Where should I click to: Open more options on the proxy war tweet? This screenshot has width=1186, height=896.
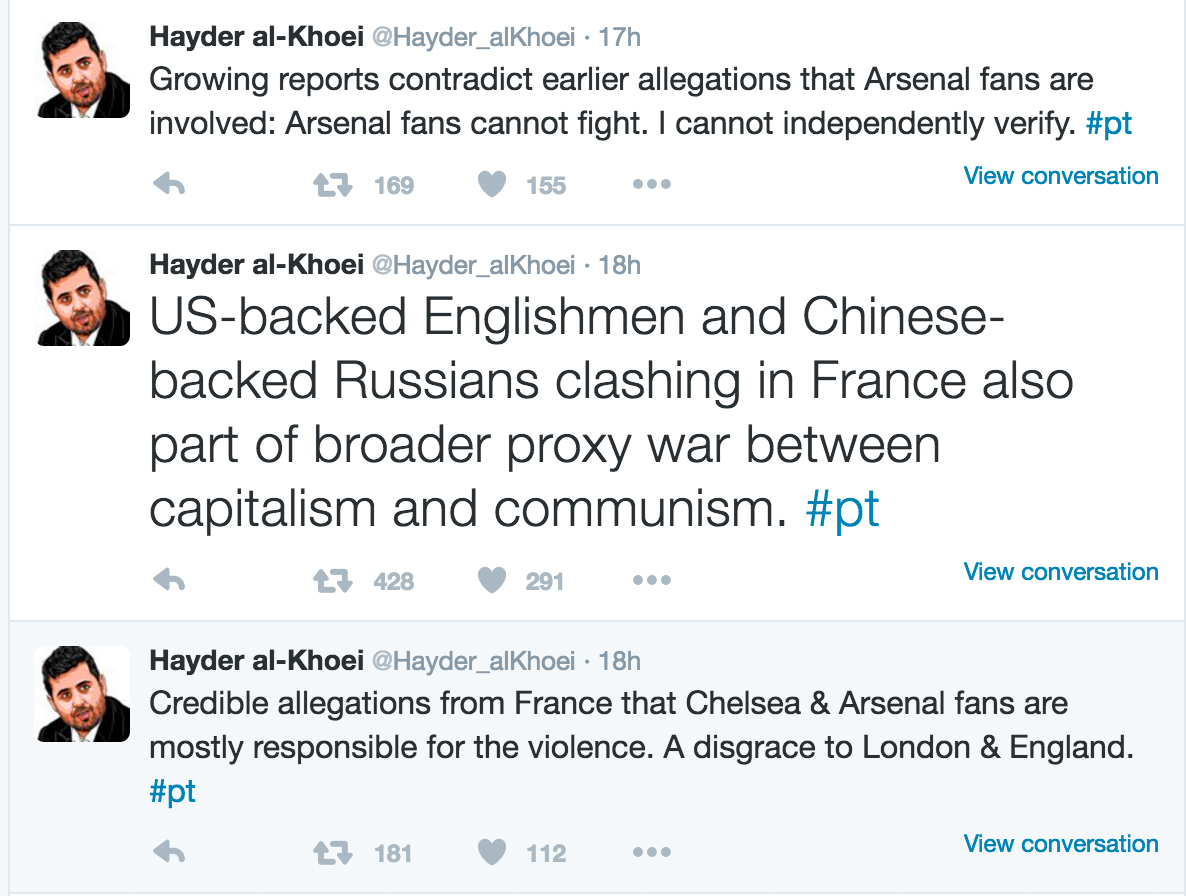pos(652,581)
